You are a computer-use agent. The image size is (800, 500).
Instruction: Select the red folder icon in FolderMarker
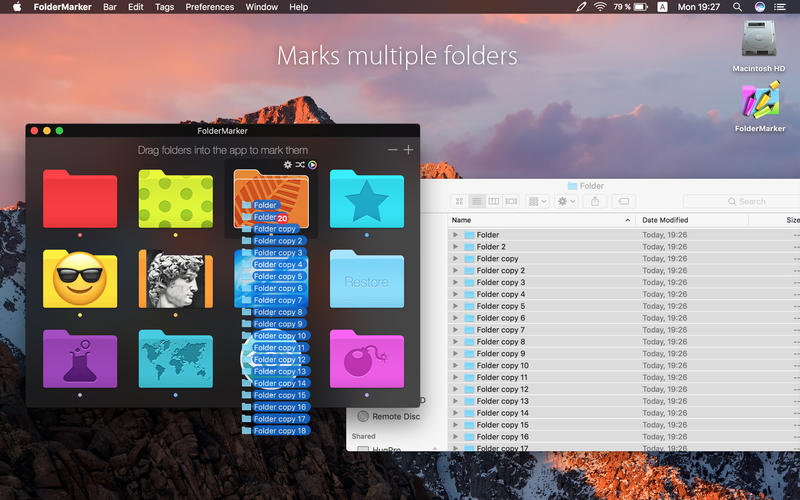(80, 199)
